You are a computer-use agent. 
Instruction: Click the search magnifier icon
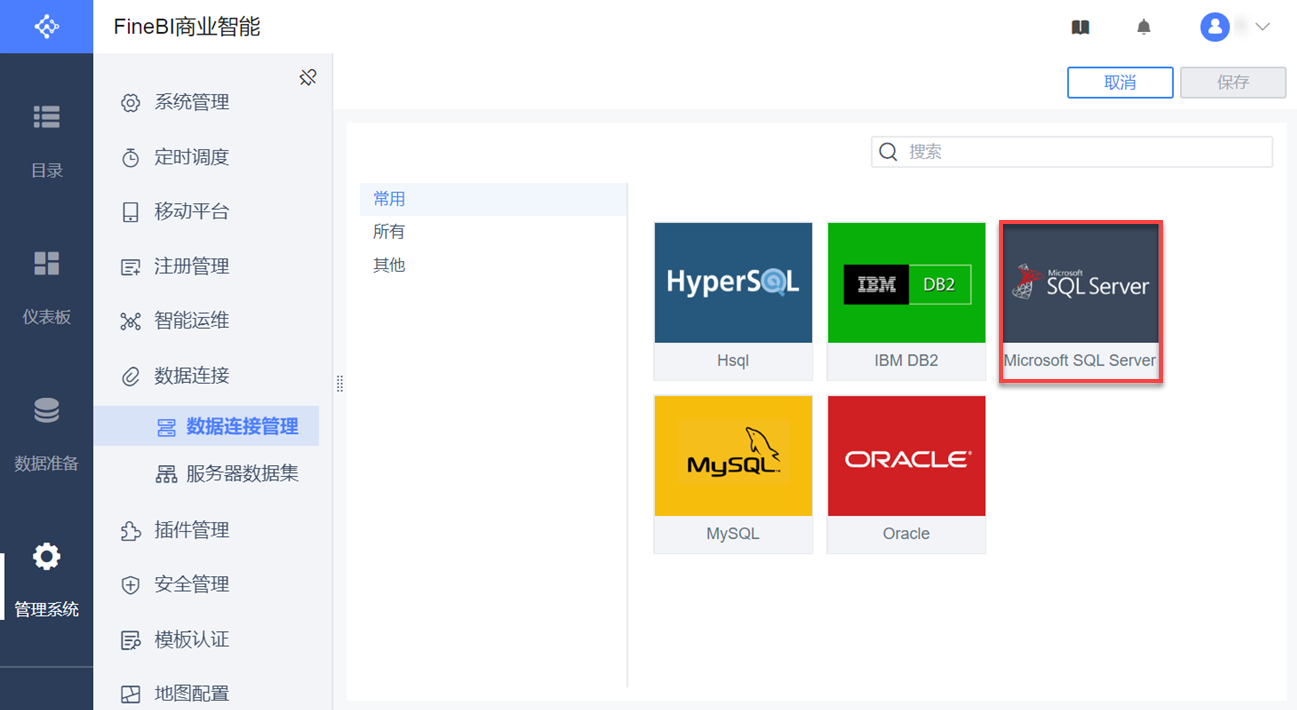click(888, 152)
